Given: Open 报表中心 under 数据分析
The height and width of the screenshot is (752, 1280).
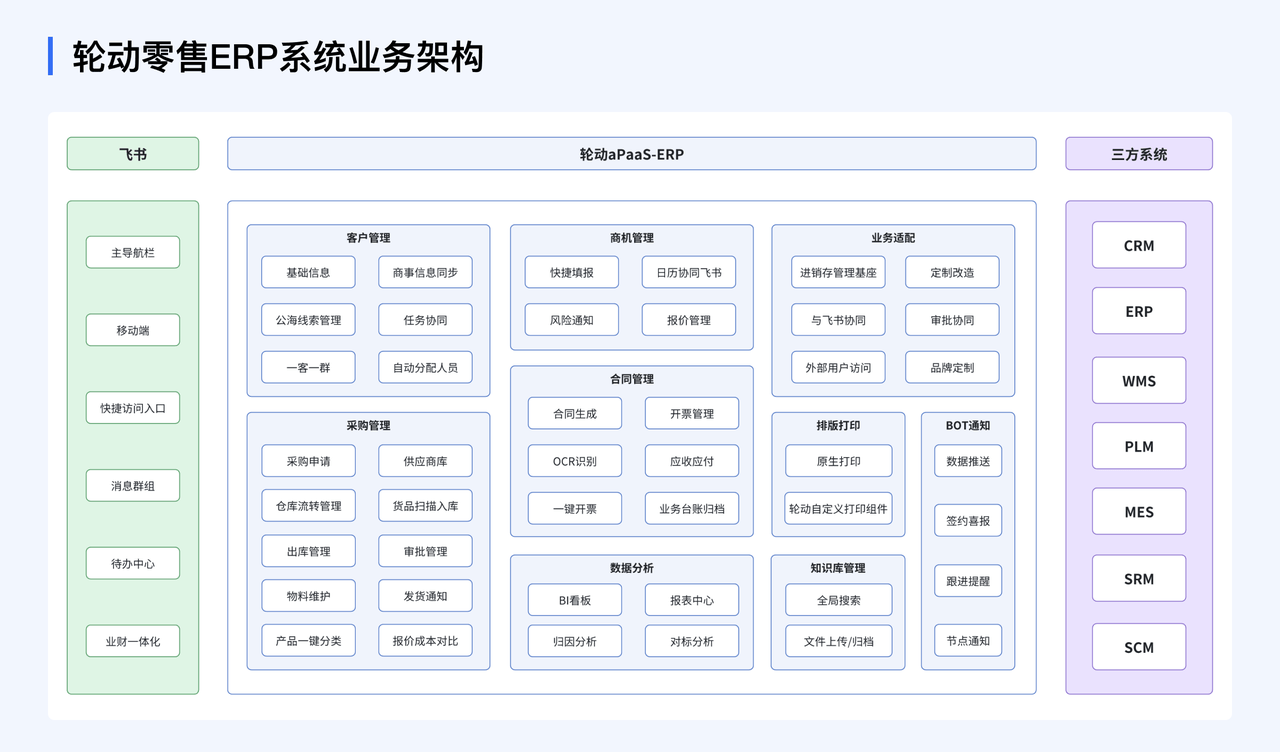Looking at the screenshot, I should (691, 599).
